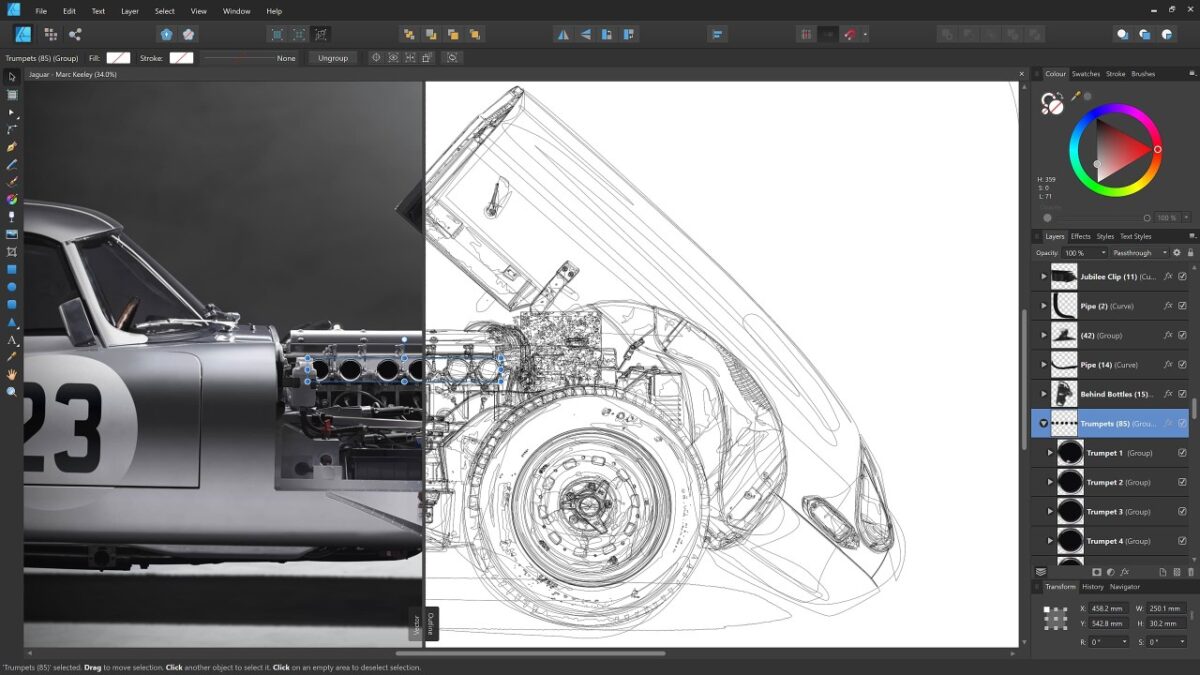Open Layer Effects fx at Layers panel bottom
Viewport: 1200px width, 675px height.
pyautogui.click(x=1124, y=572)
